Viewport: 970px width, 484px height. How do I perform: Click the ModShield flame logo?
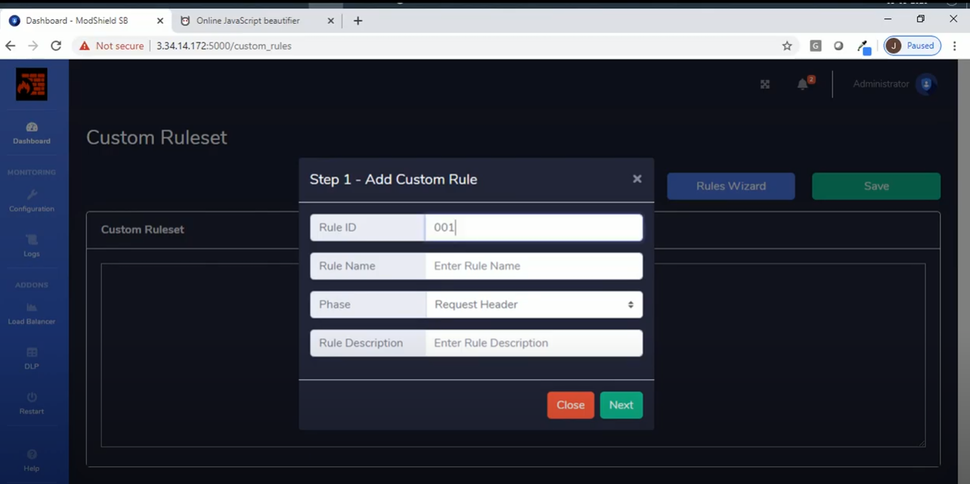click(x=31, y=85)
